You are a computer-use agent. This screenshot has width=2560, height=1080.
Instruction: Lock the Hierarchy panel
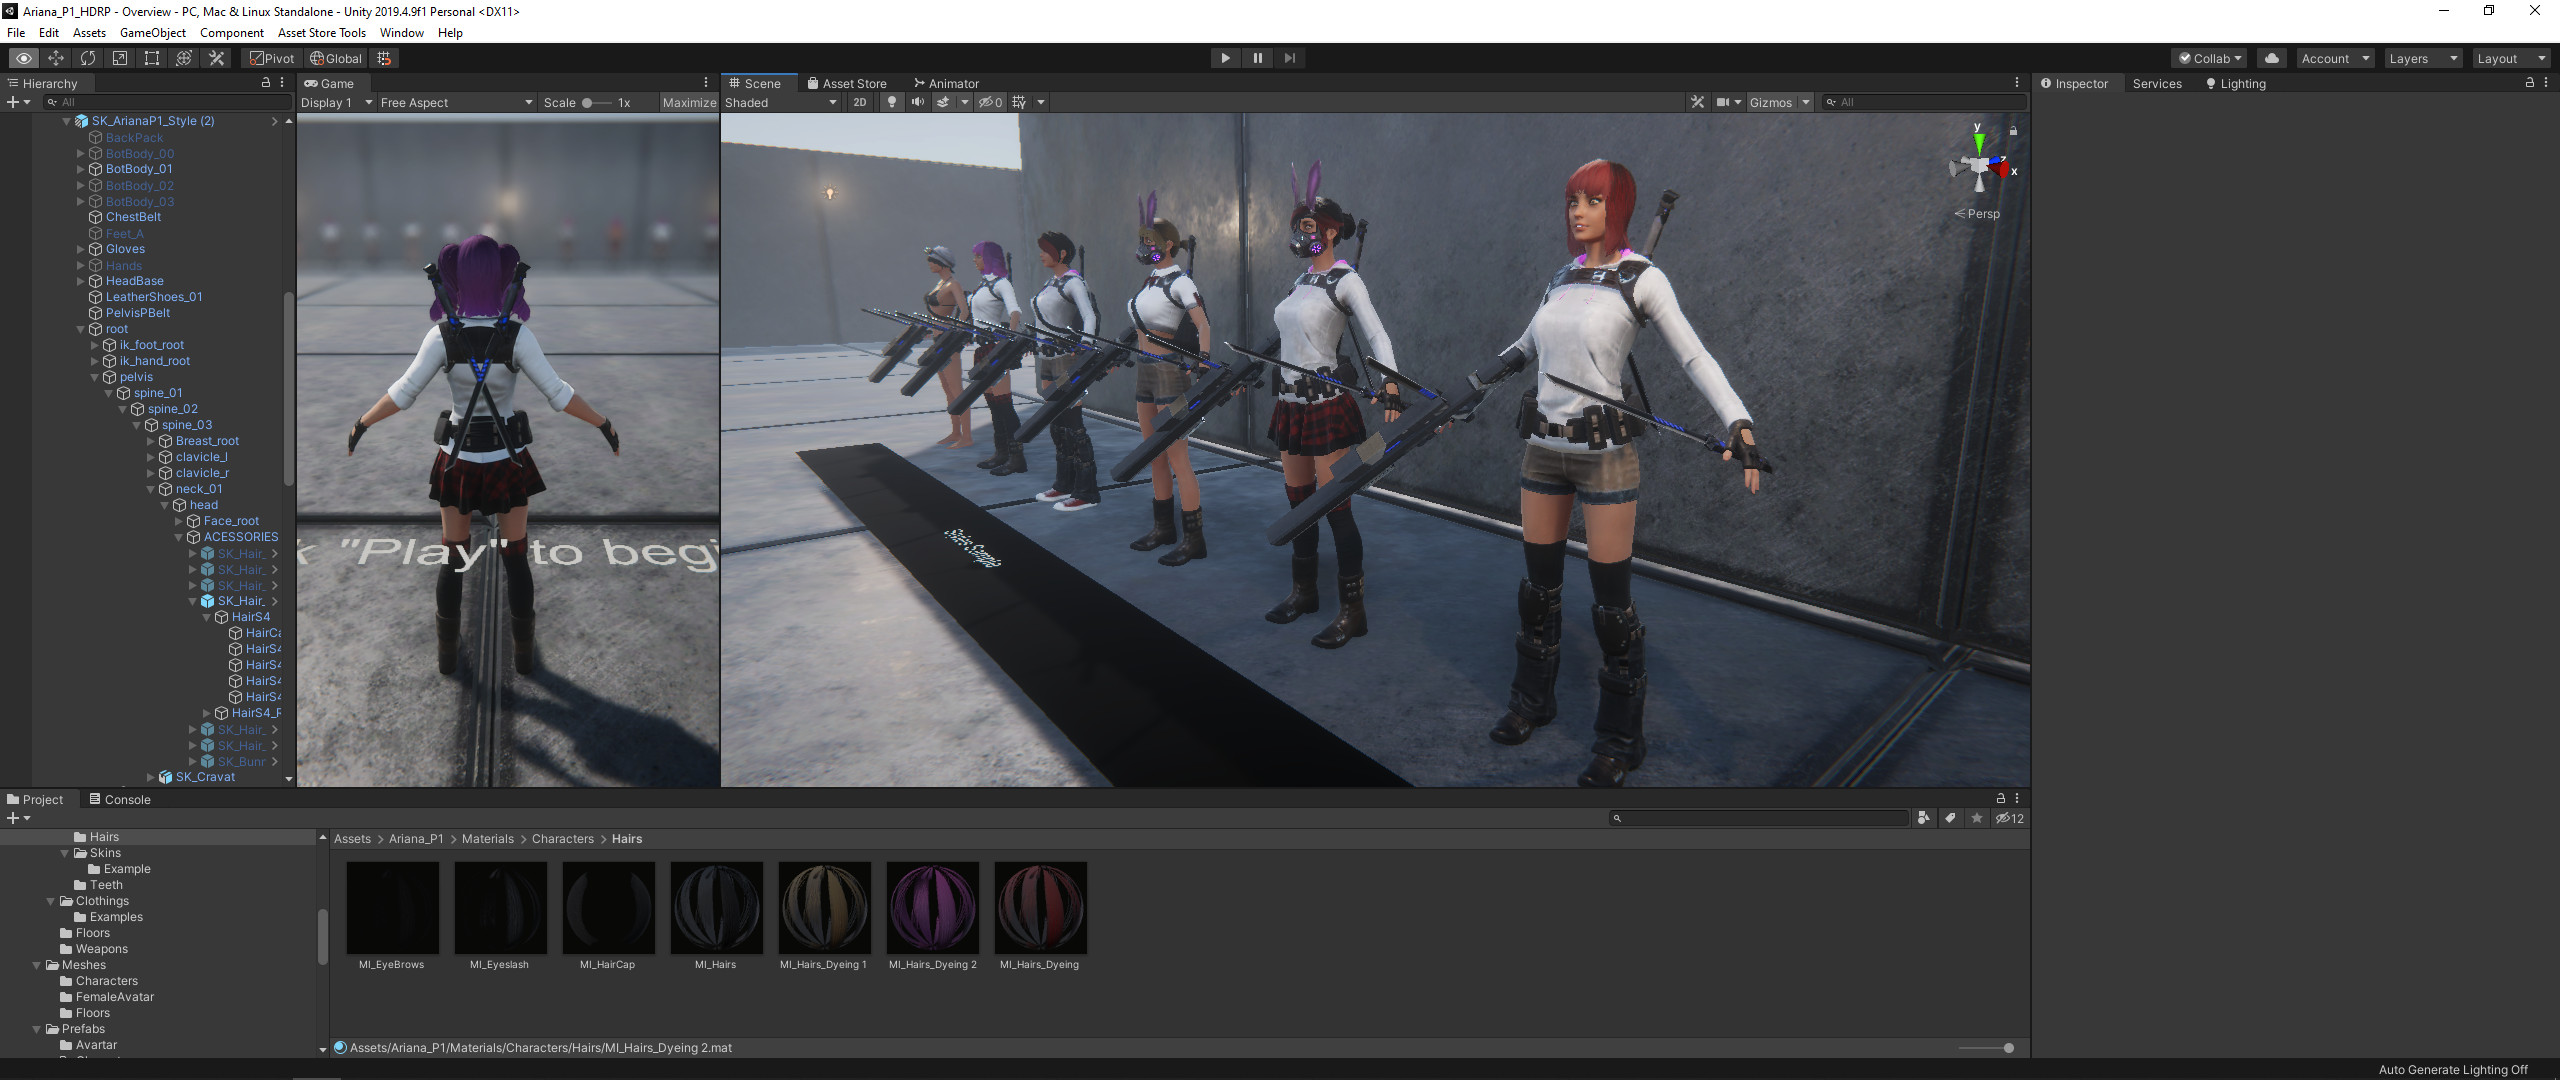[x=265, y=83]
